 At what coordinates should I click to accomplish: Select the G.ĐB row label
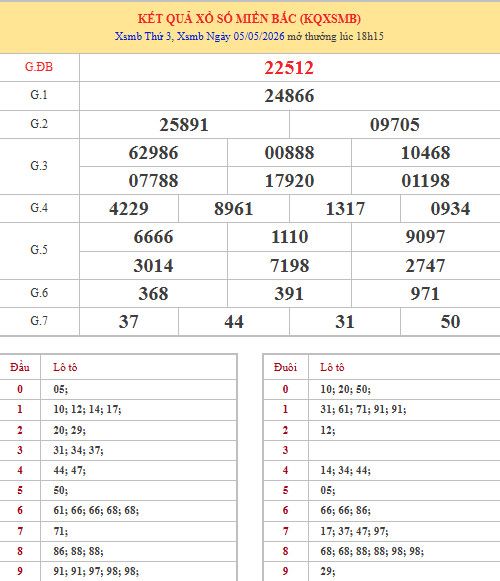point(39,67)
